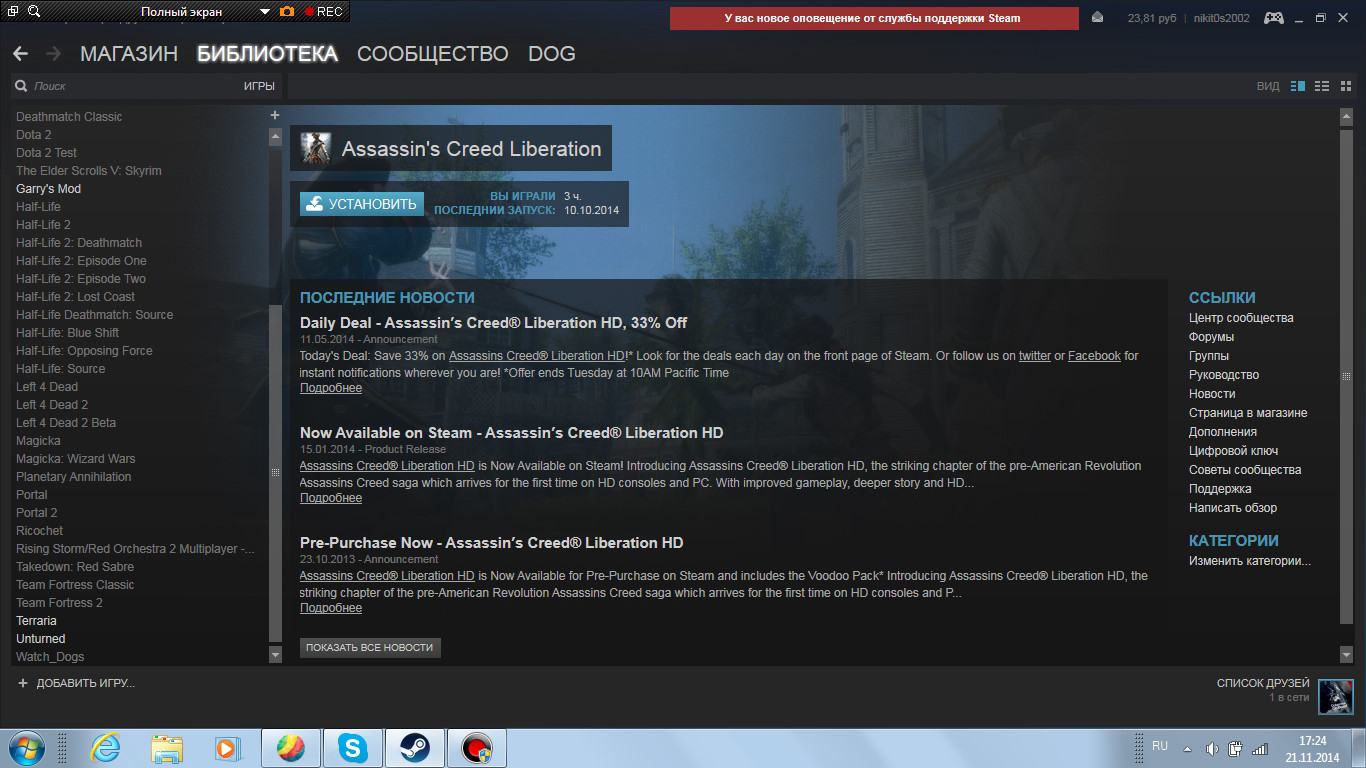Open friends list avatar icon

click(1335, 697)
